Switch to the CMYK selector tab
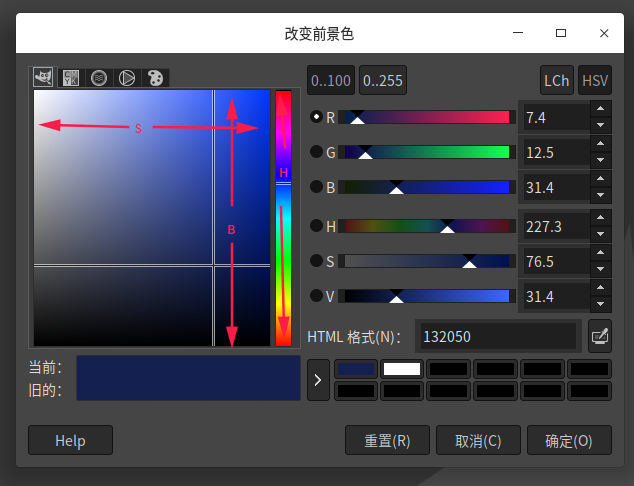634x486 pixels. [71, 78]
